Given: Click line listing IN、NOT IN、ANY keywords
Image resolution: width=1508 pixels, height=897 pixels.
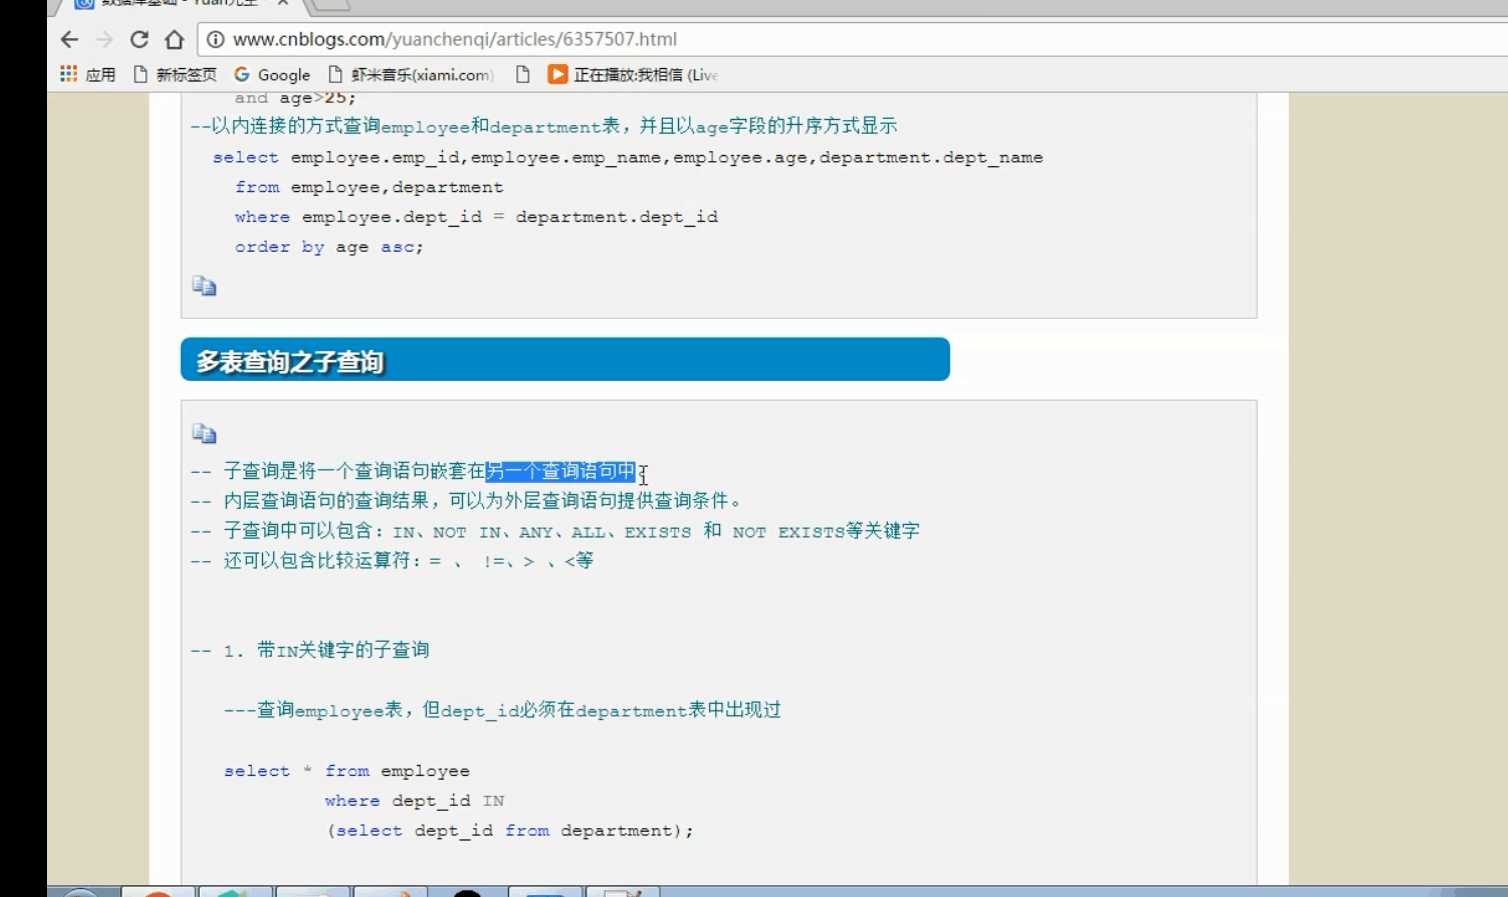Looking at the screenshot, I should (555, 531).
